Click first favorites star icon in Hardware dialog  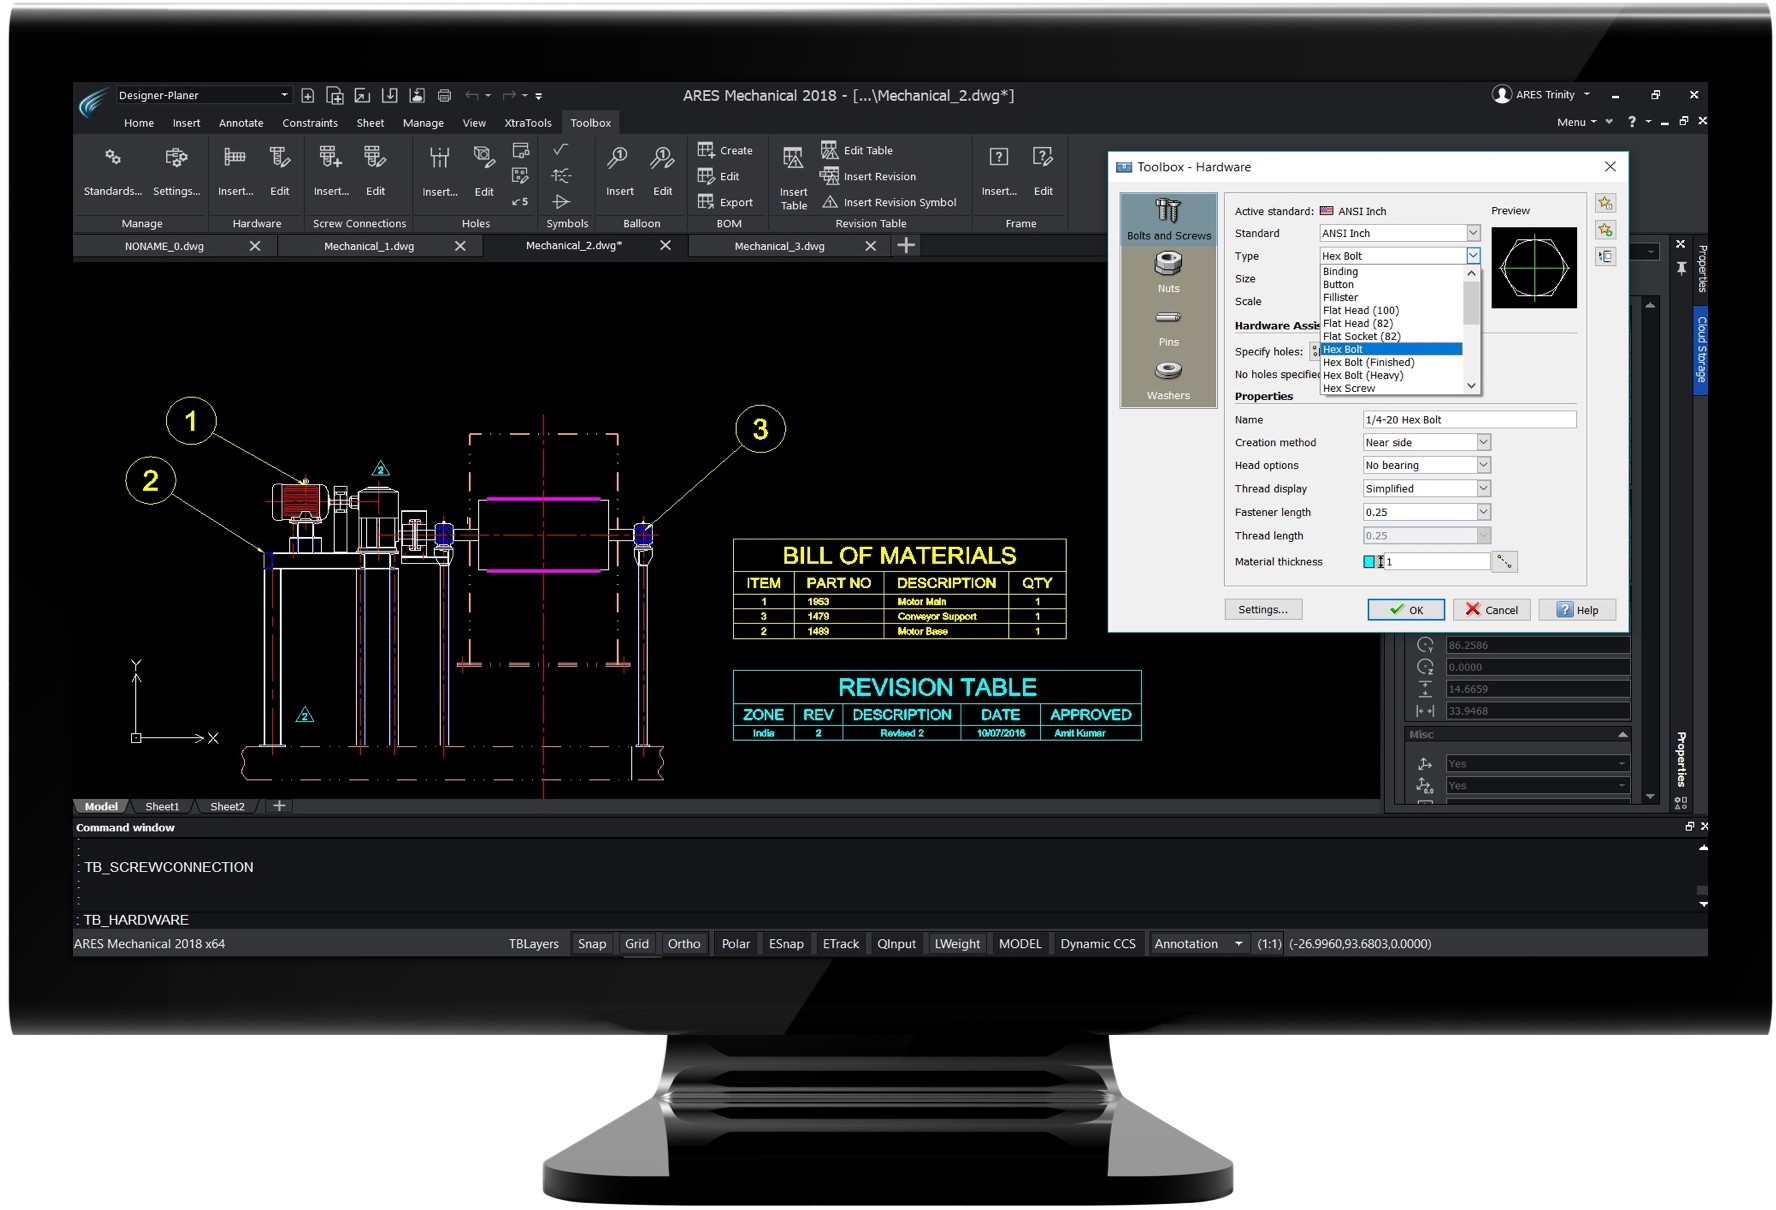click(1605, 203)
